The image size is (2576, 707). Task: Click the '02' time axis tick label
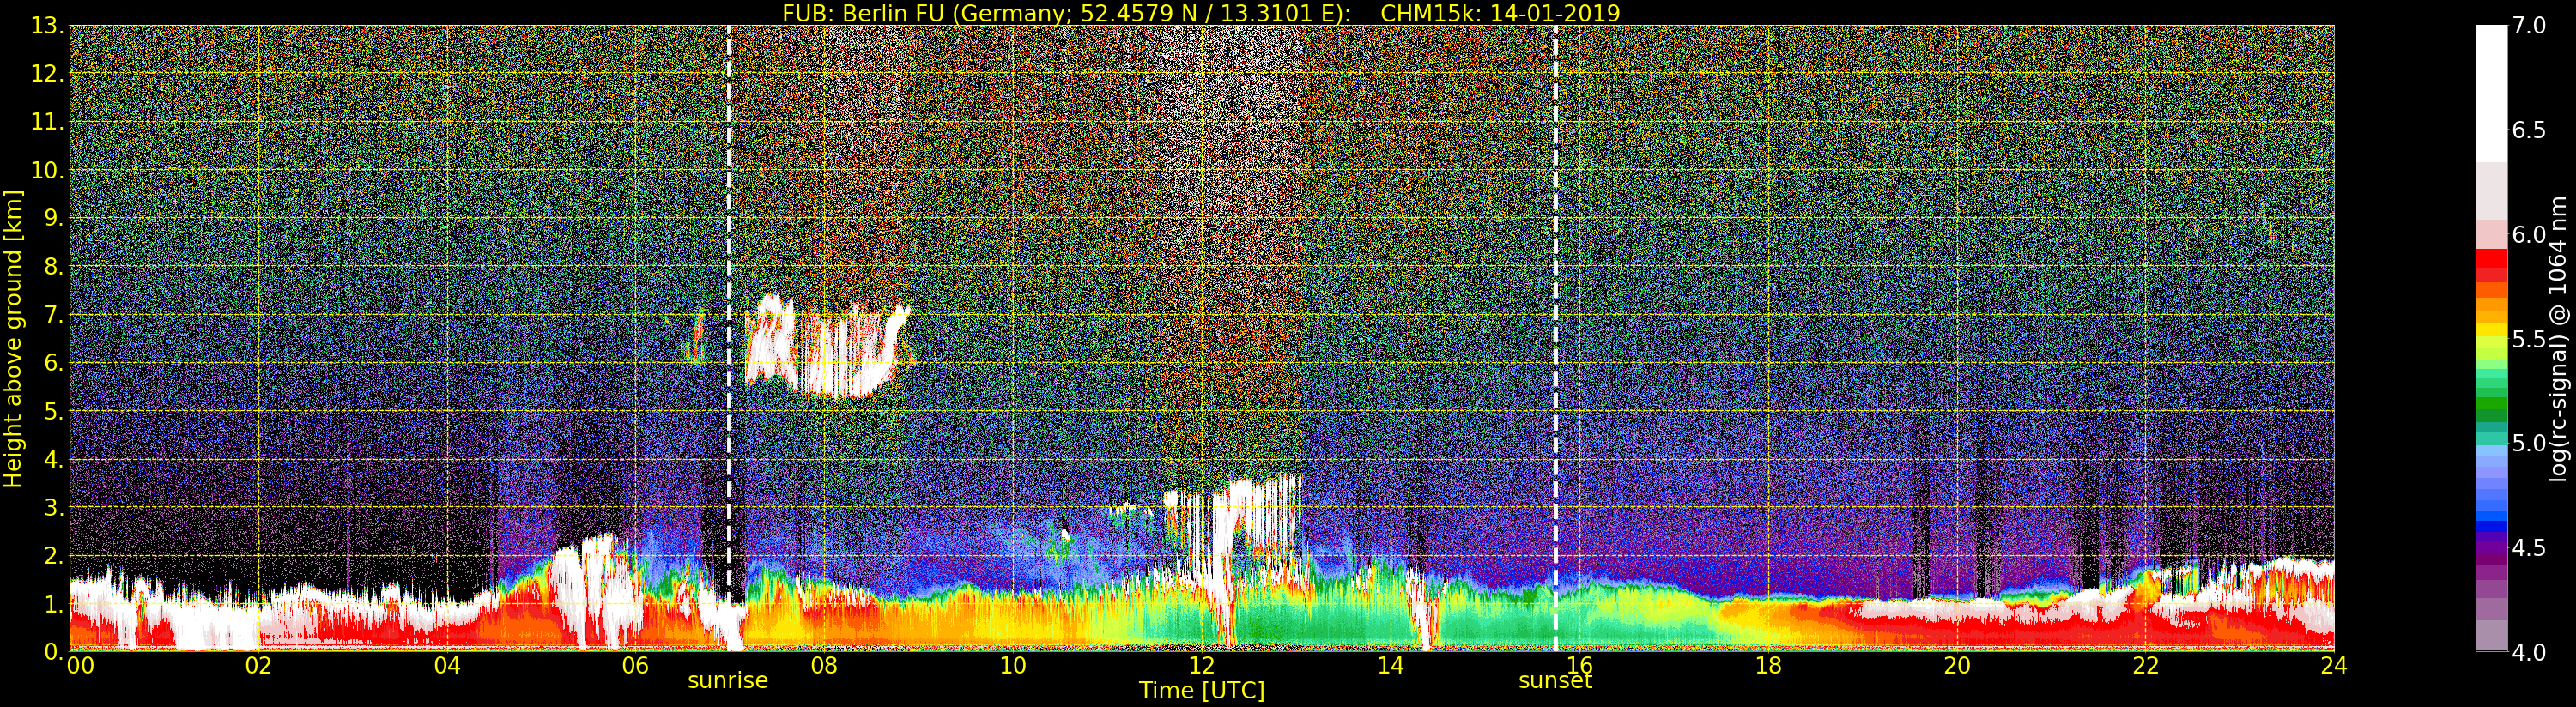click(x=258, y=666)
